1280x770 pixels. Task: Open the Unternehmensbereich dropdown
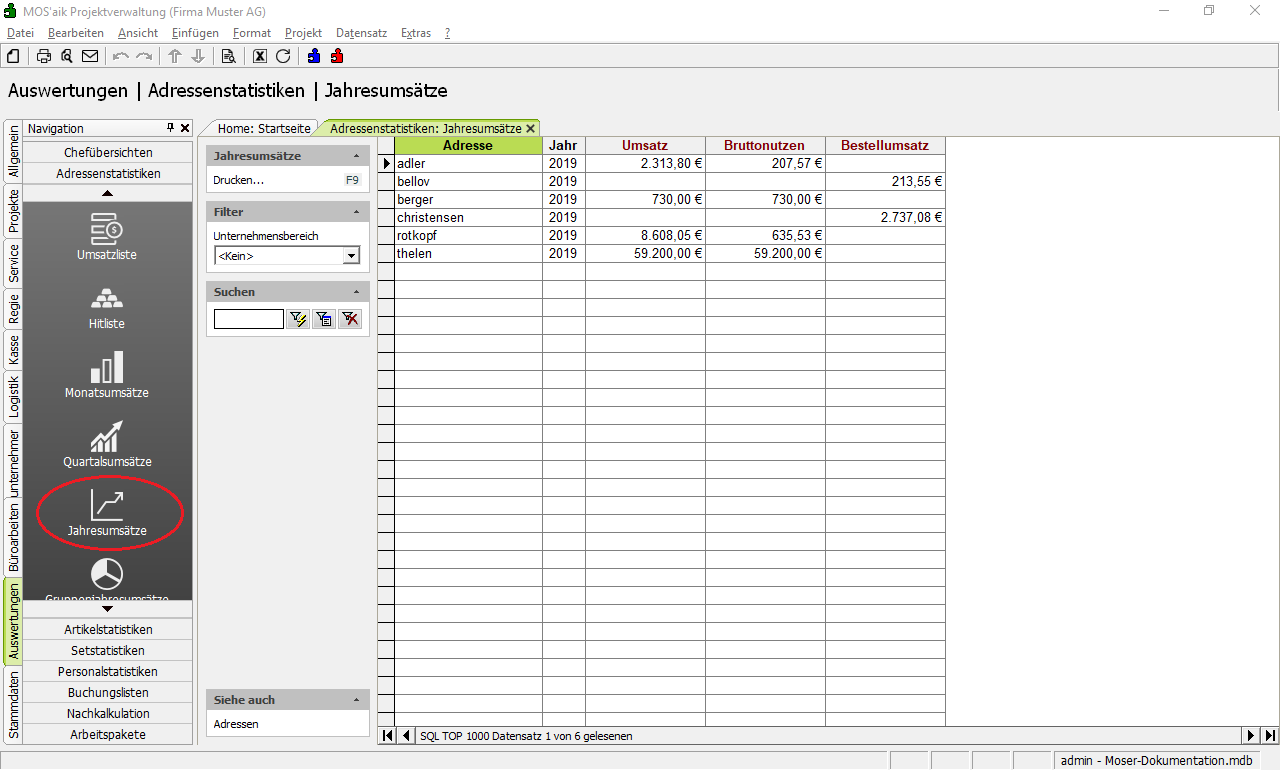(x=350, y=256)
